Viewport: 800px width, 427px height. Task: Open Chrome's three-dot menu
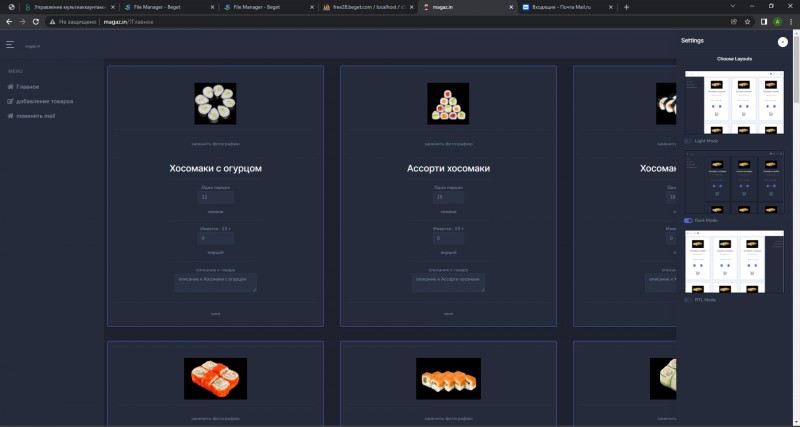pyautogui.click(x=790, y=22)
